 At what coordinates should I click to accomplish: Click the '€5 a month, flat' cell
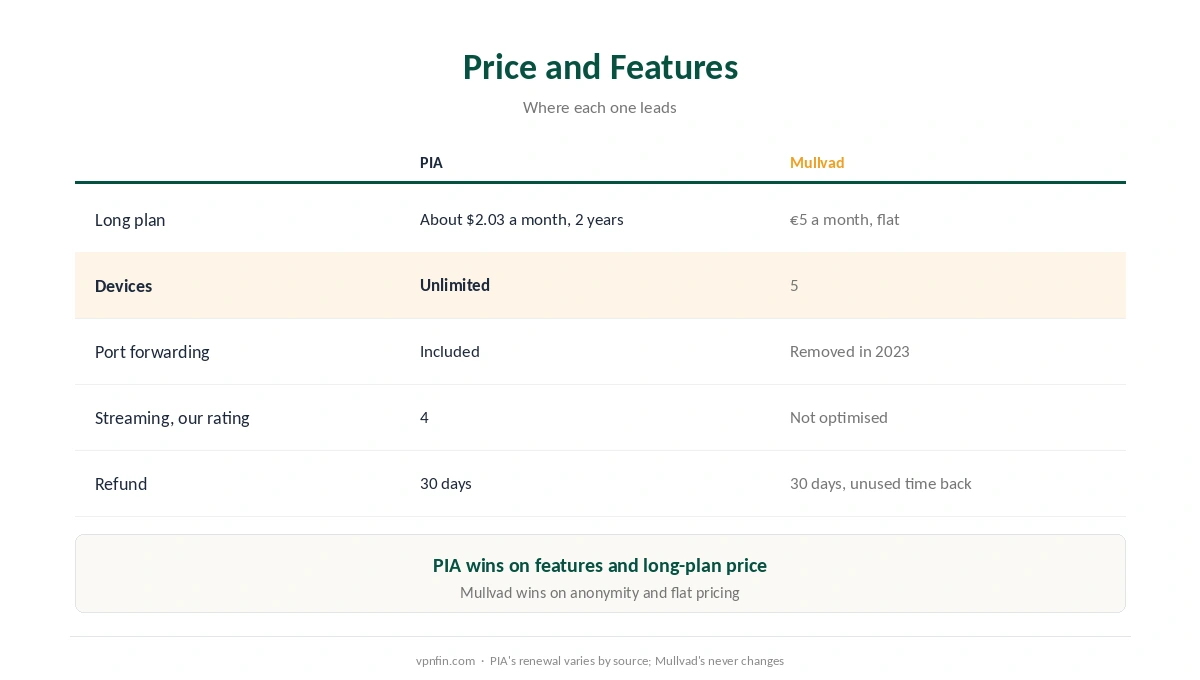(x=845, y=220)
